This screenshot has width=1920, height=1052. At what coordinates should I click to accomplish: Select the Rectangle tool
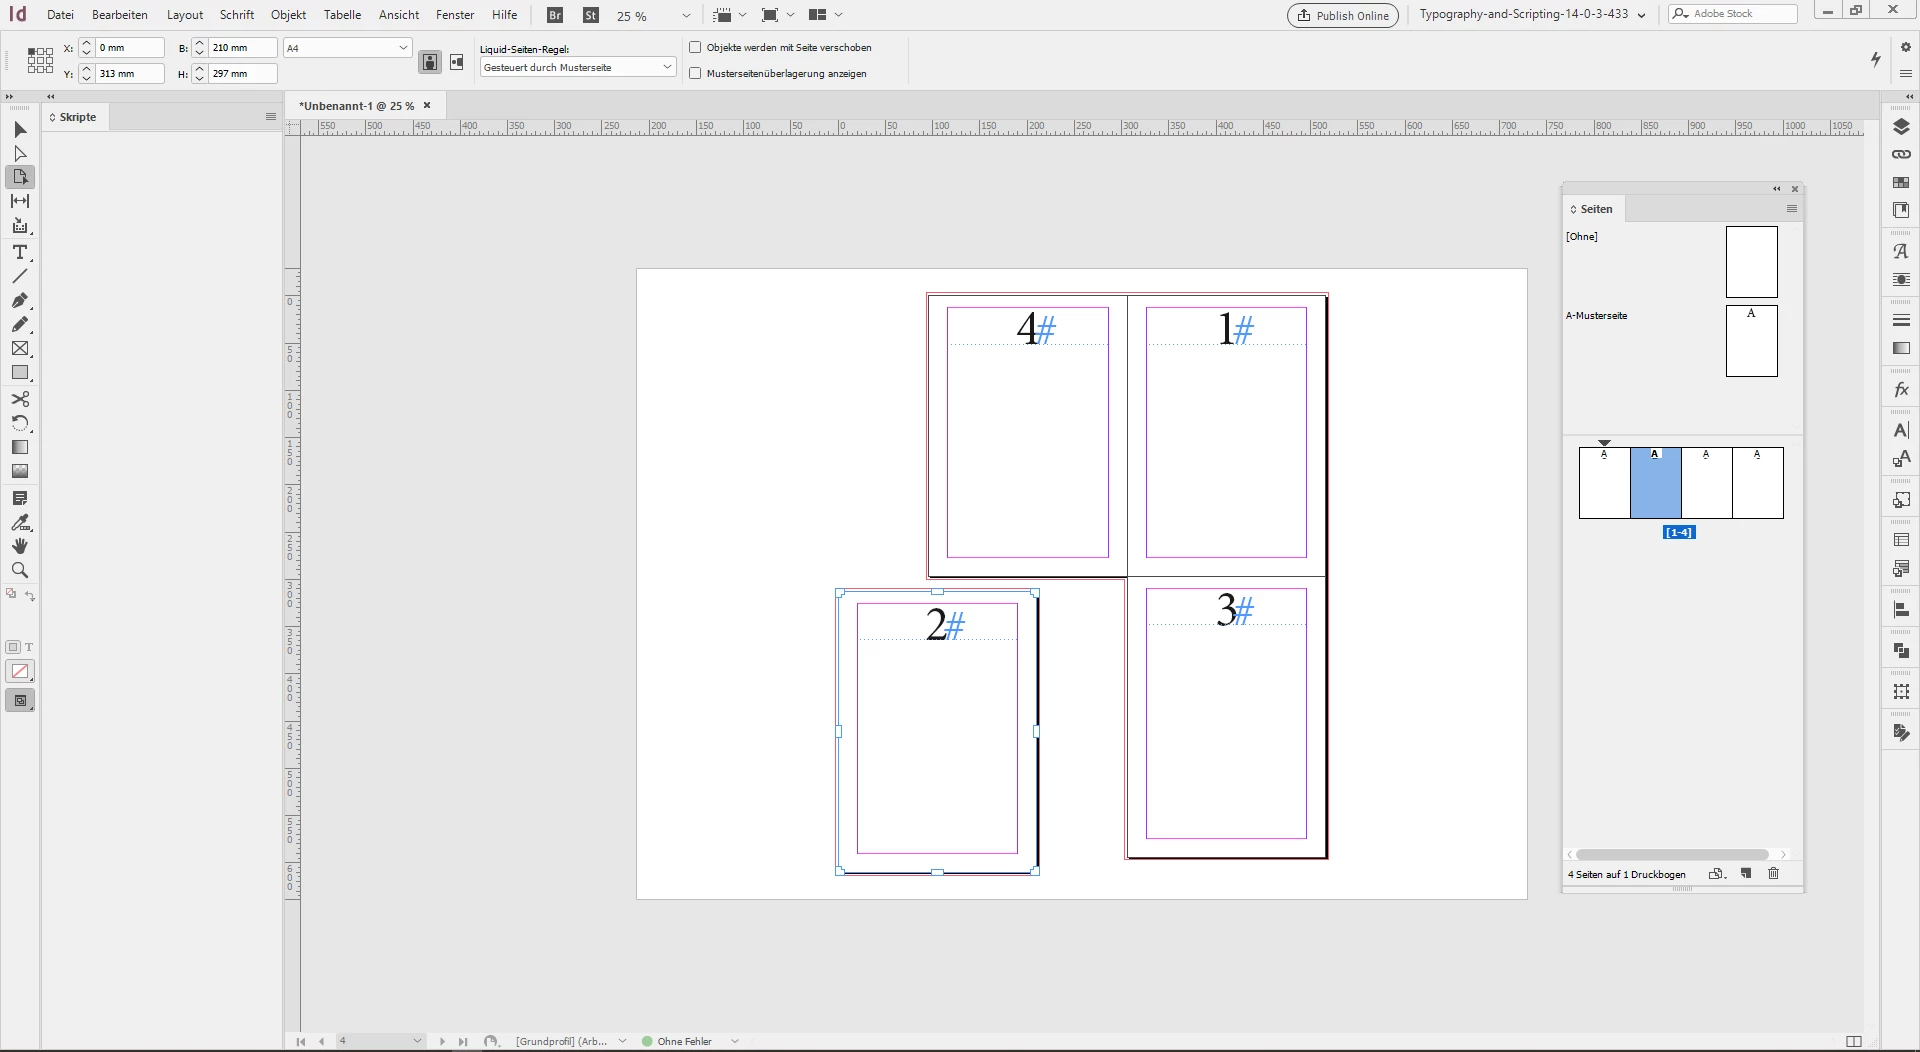pos(20,373)
